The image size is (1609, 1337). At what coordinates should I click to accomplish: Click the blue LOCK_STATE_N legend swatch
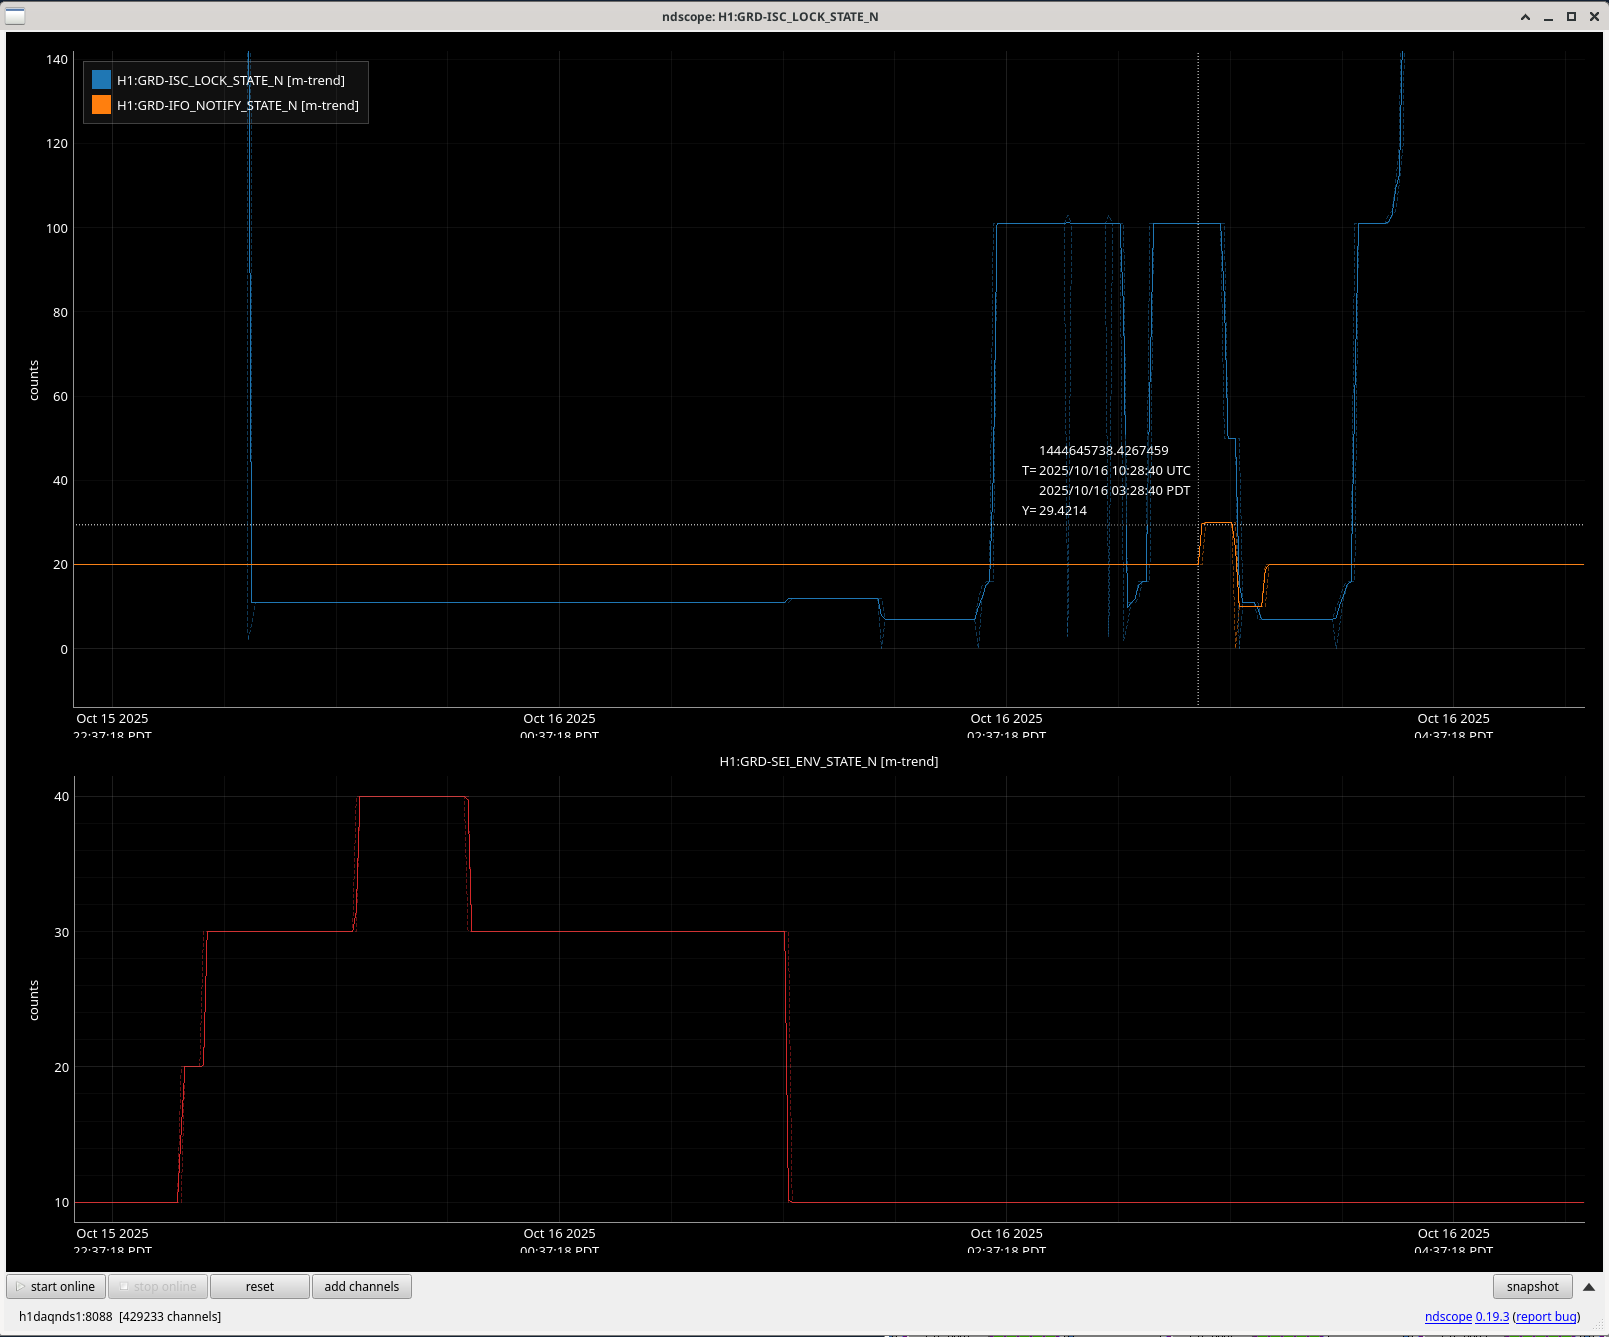coord(101,80)
